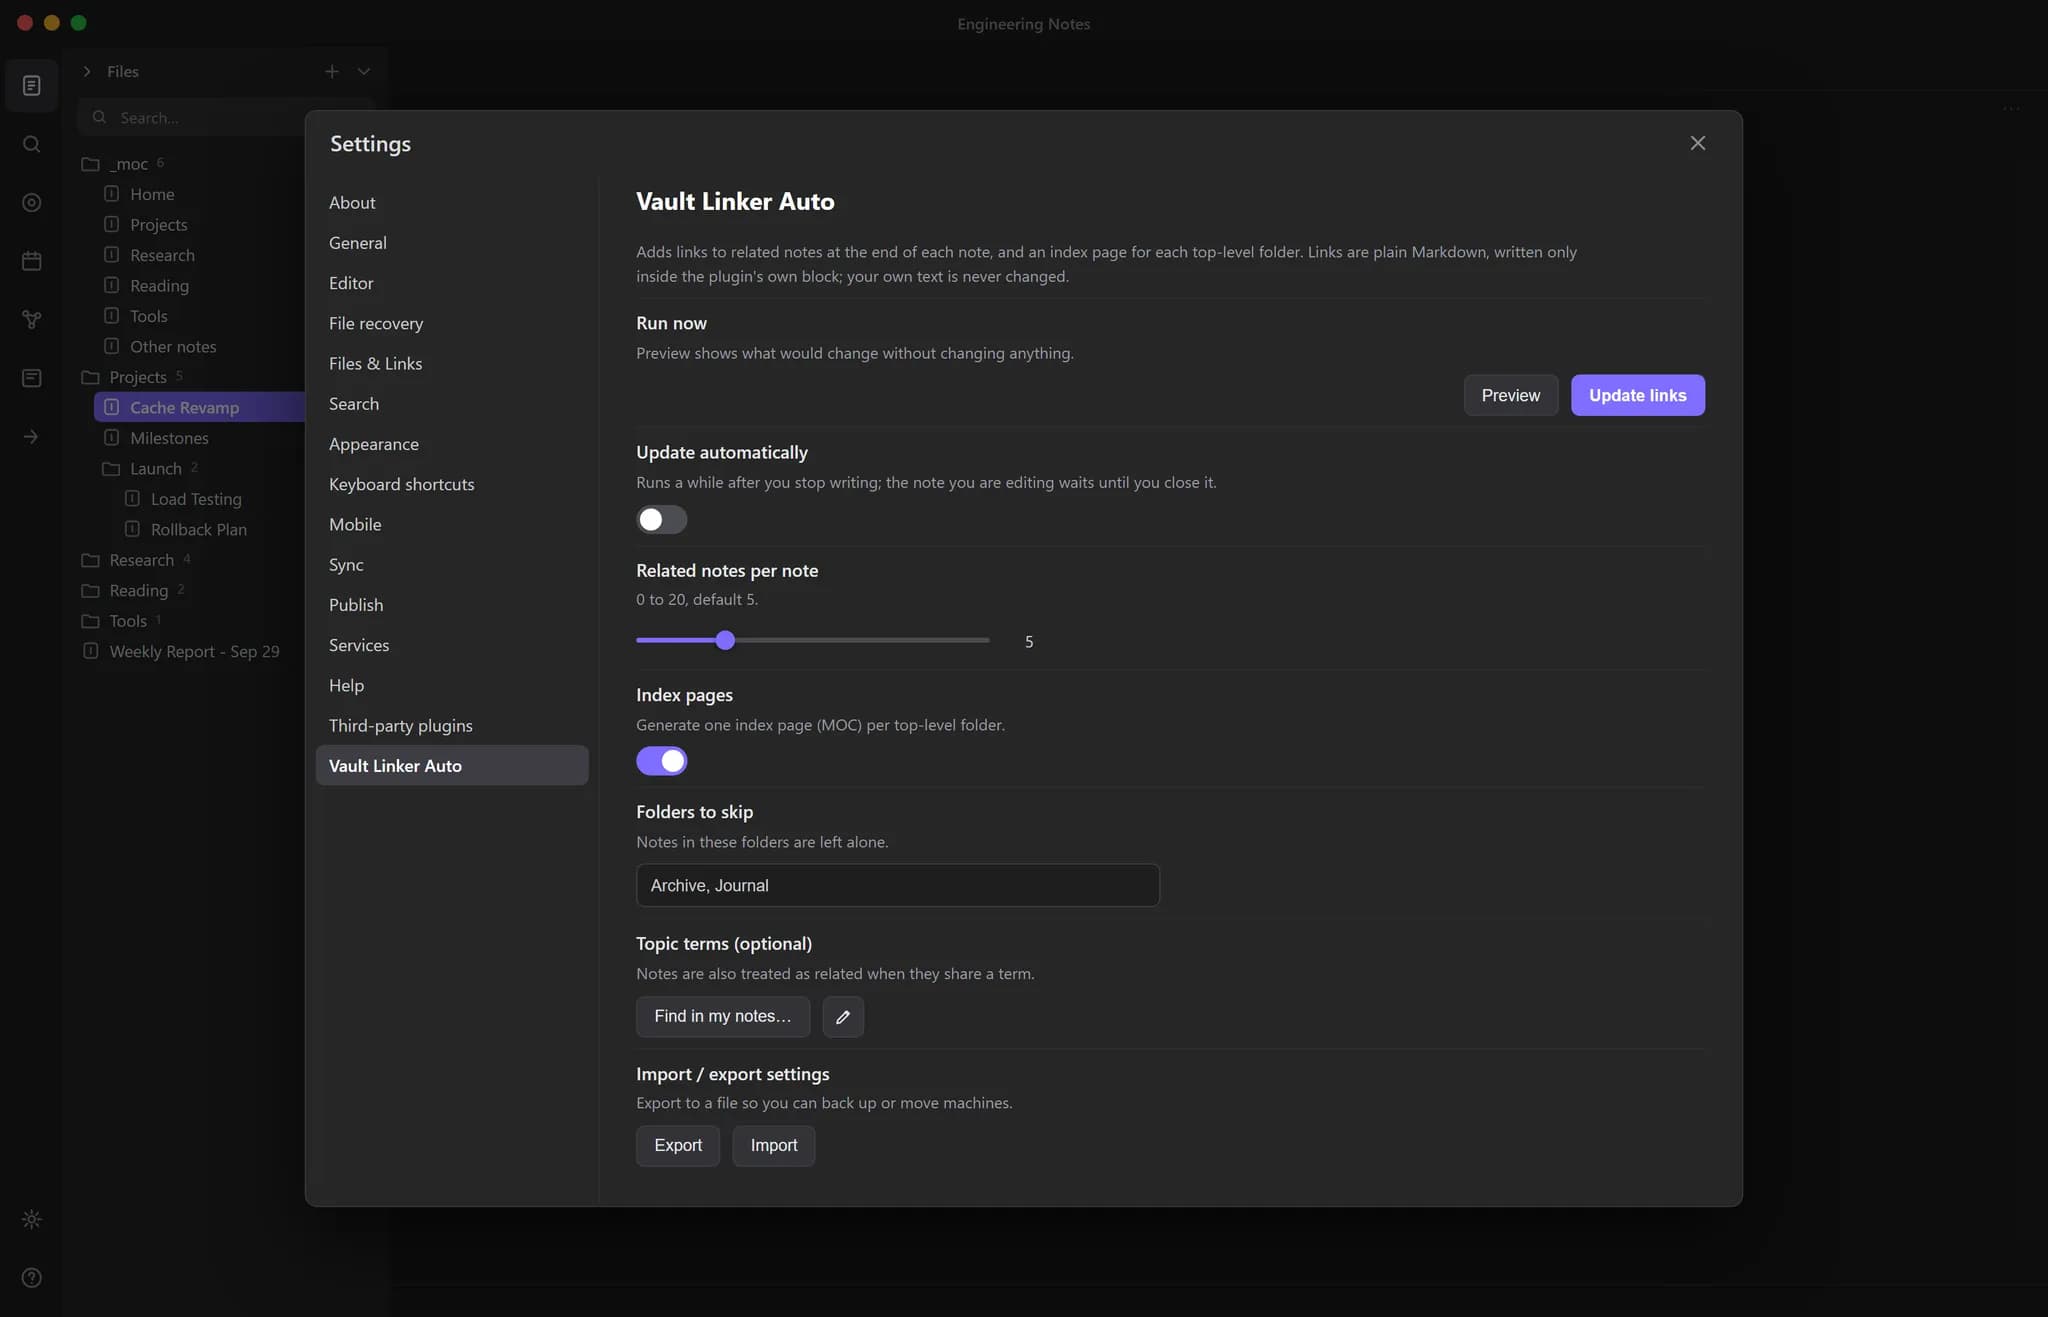Click the Export settings button
The image size is (2048, 1317).
coord(678,1145)
